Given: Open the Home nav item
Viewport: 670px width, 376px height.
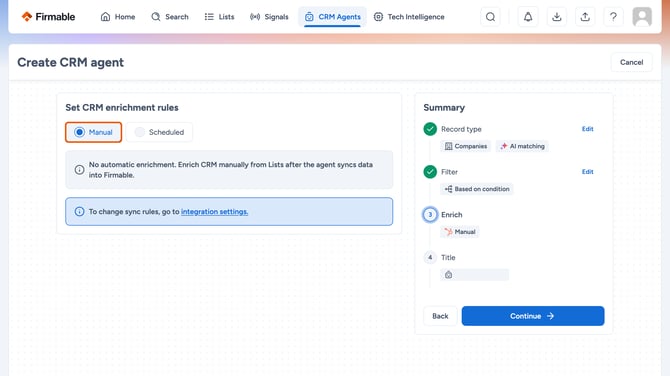Looking at the screenshot, I should (x=118, y=17).
